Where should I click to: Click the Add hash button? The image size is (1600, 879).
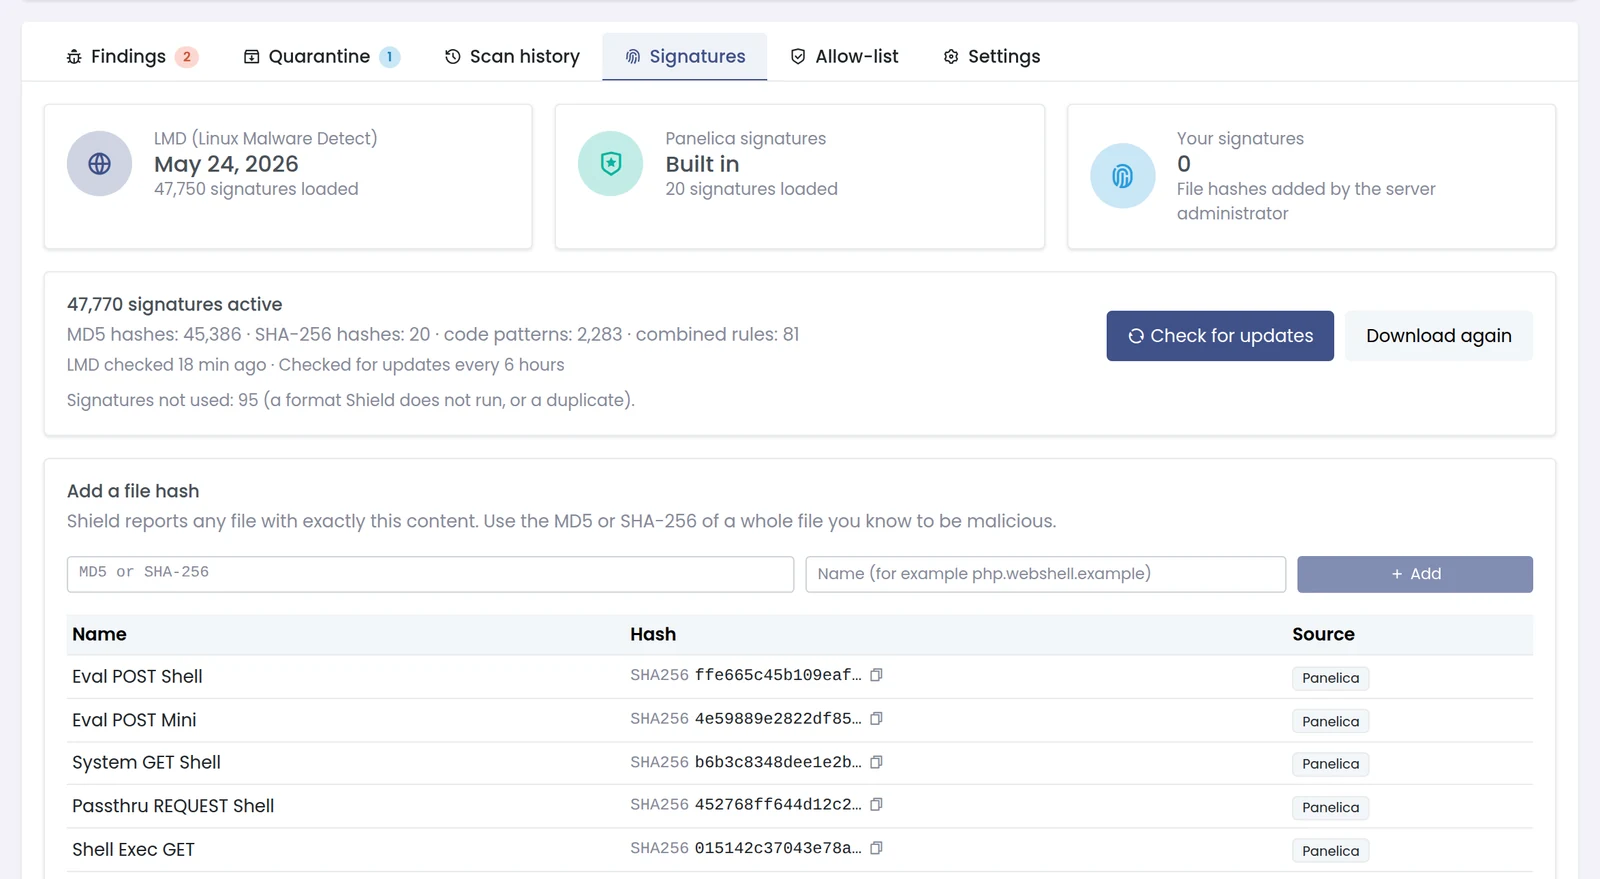tap(1415, 574)
